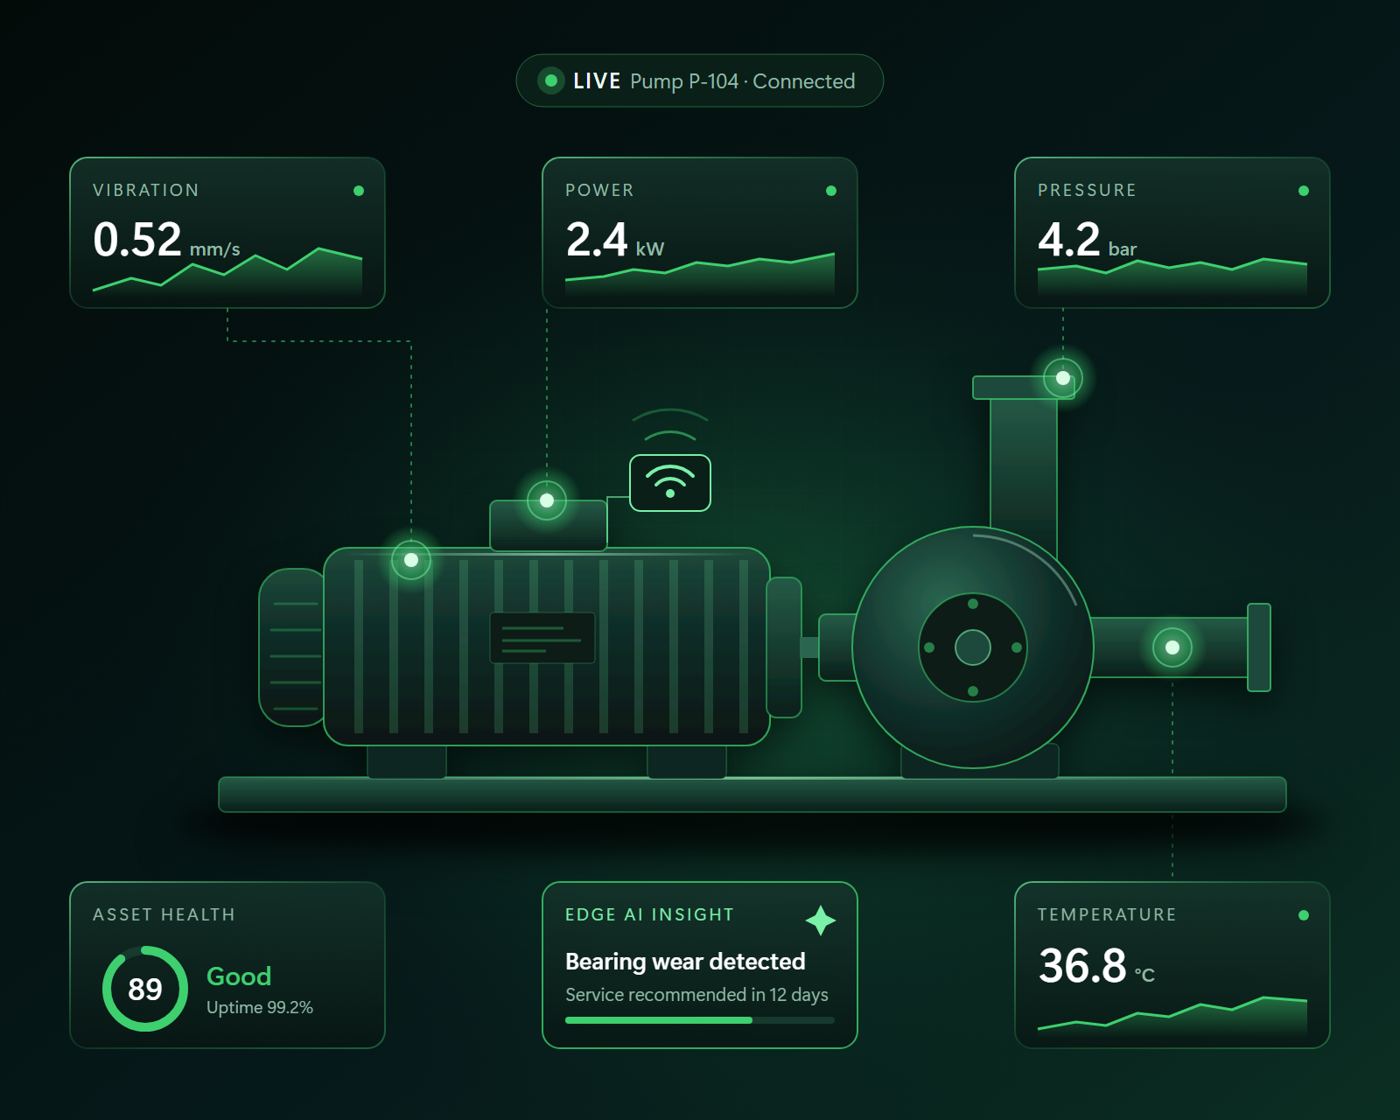Screen dimensions: 1400x1120
Task: Select the power sensor hotspot on terminal box
Action: click(x=547, y=500)
